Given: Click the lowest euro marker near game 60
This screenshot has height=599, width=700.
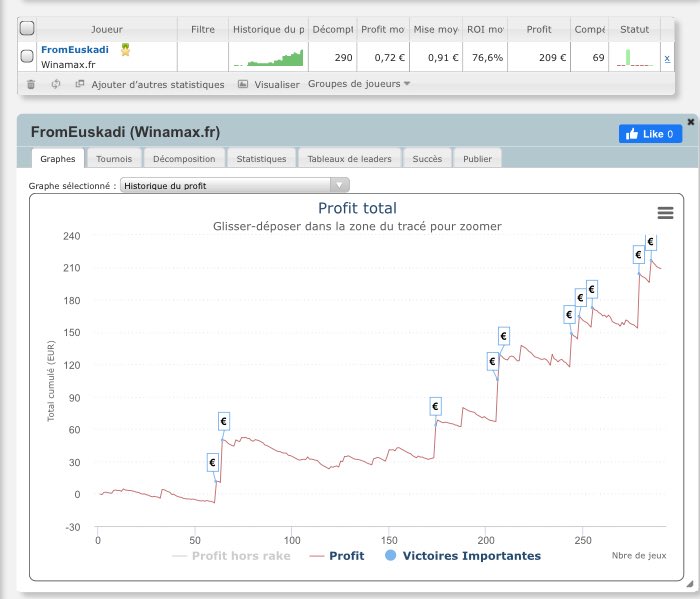Looking at the screenshot, I should 212,462.
